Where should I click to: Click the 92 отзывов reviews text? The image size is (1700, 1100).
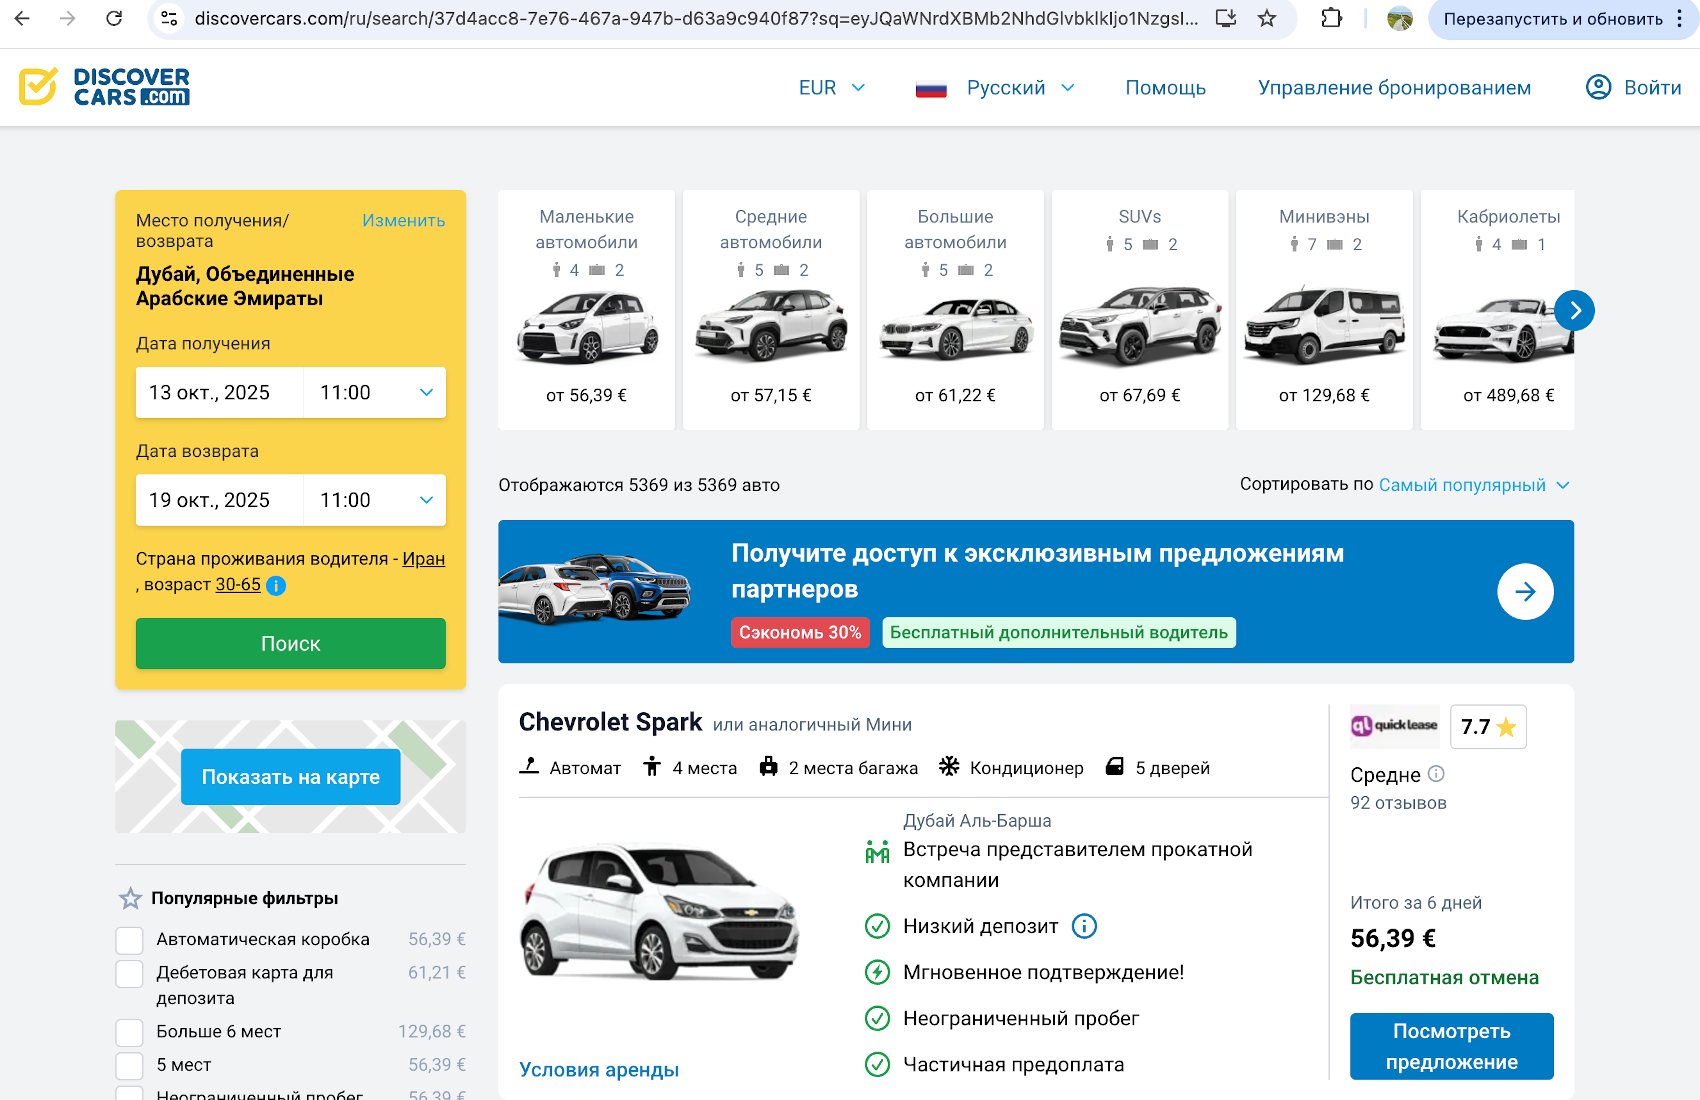click(x=1398, y=803)
